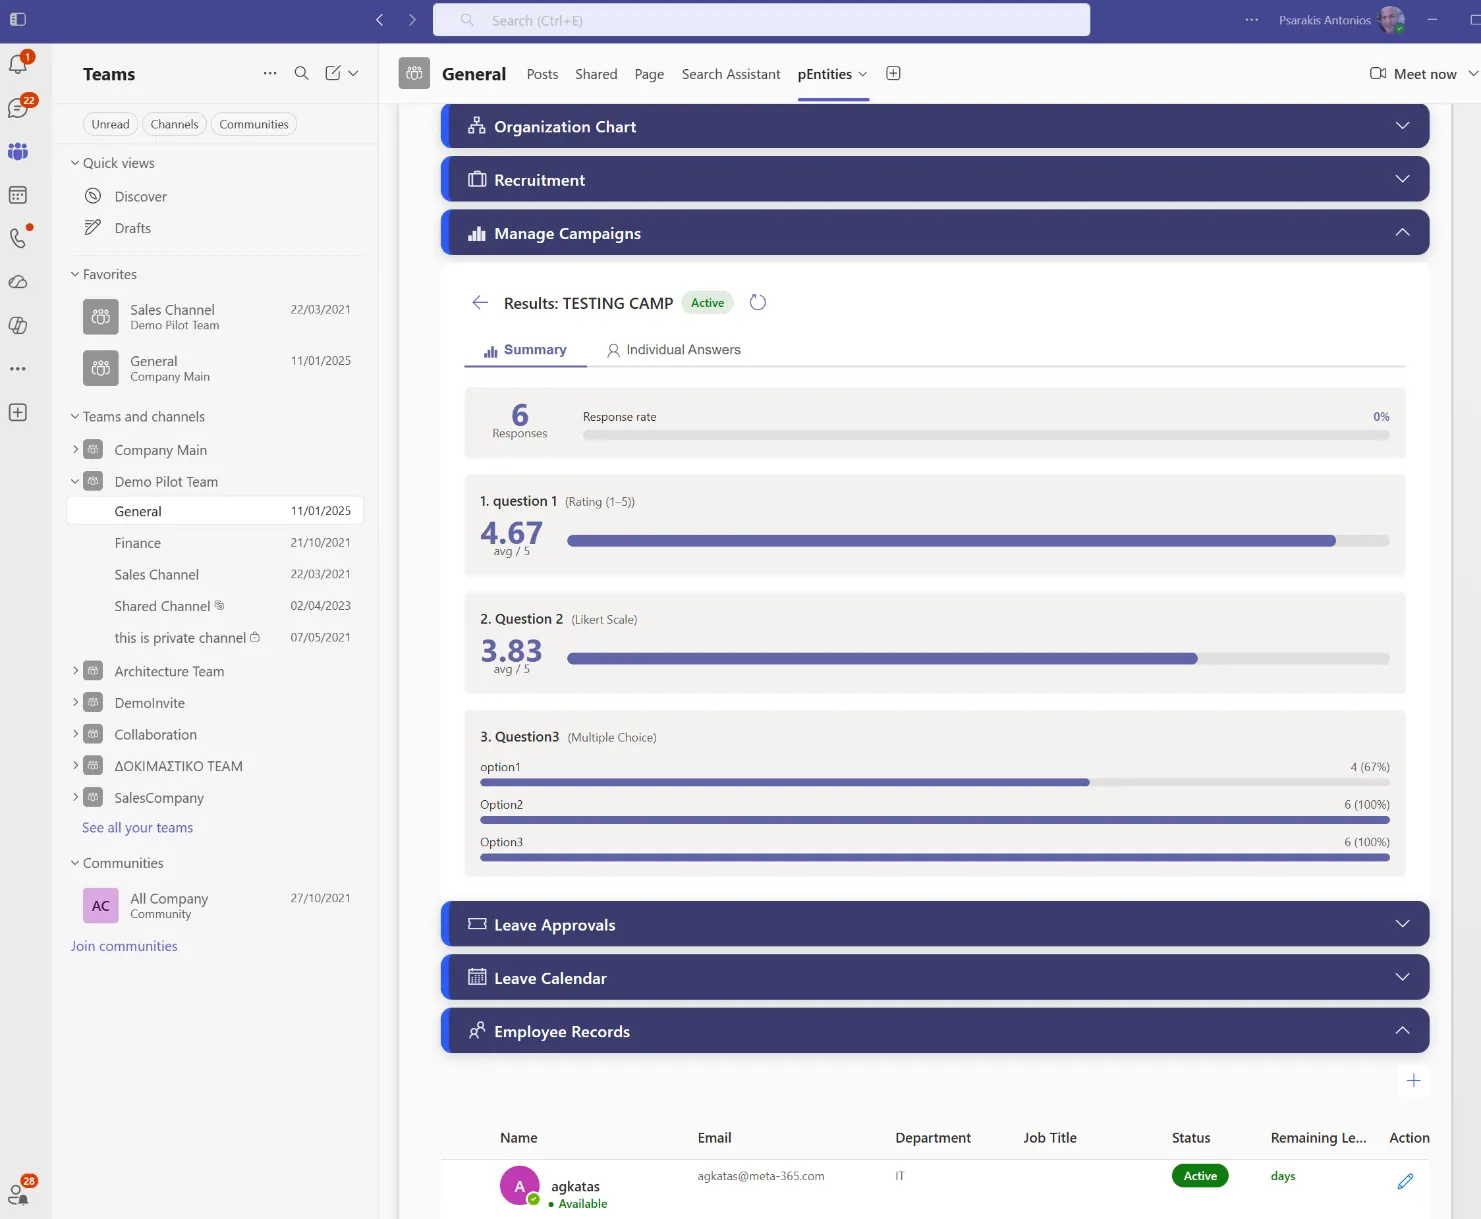This screenshot has width=1481, height=1219.
Task: Expand the Leave Calendar section
Action: (935, 977)
